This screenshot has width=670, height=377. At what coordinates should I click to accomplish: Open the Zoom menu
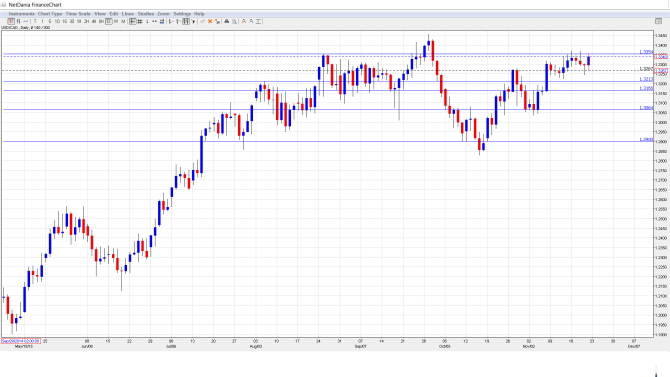click(163, 14)
